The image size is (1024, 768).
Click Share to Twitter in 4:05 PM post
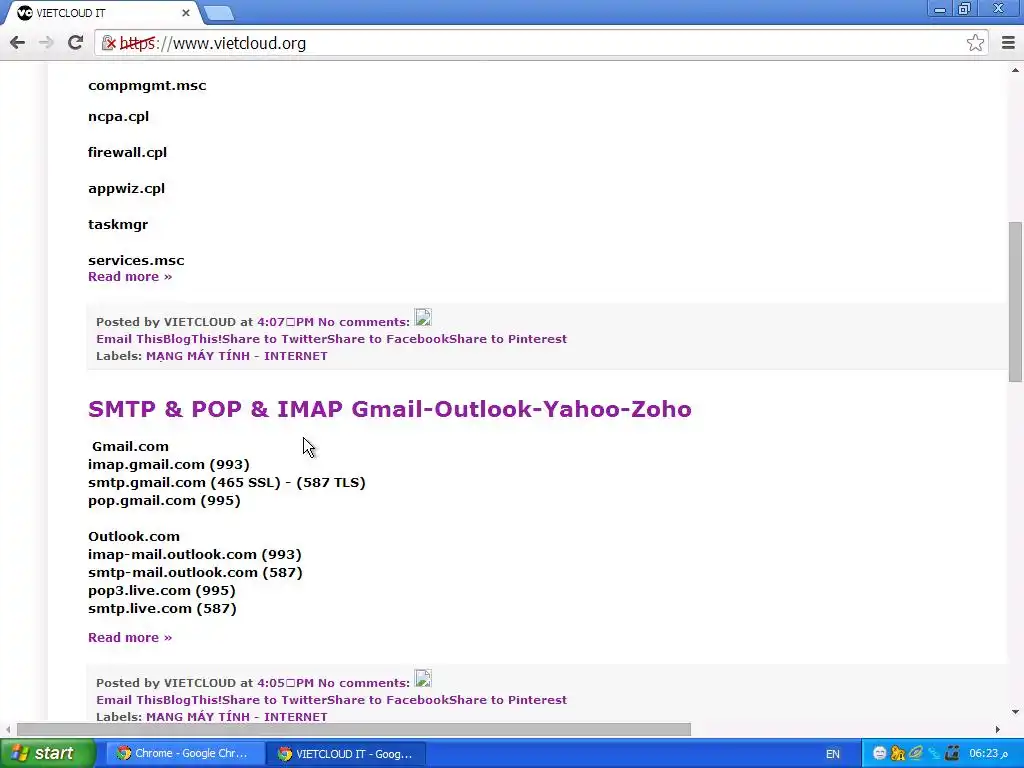(274, 700)
